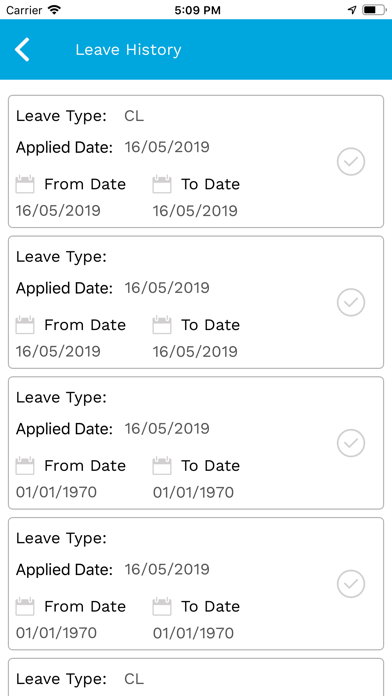Click From Date calendar icon in first card

point(25,184)
